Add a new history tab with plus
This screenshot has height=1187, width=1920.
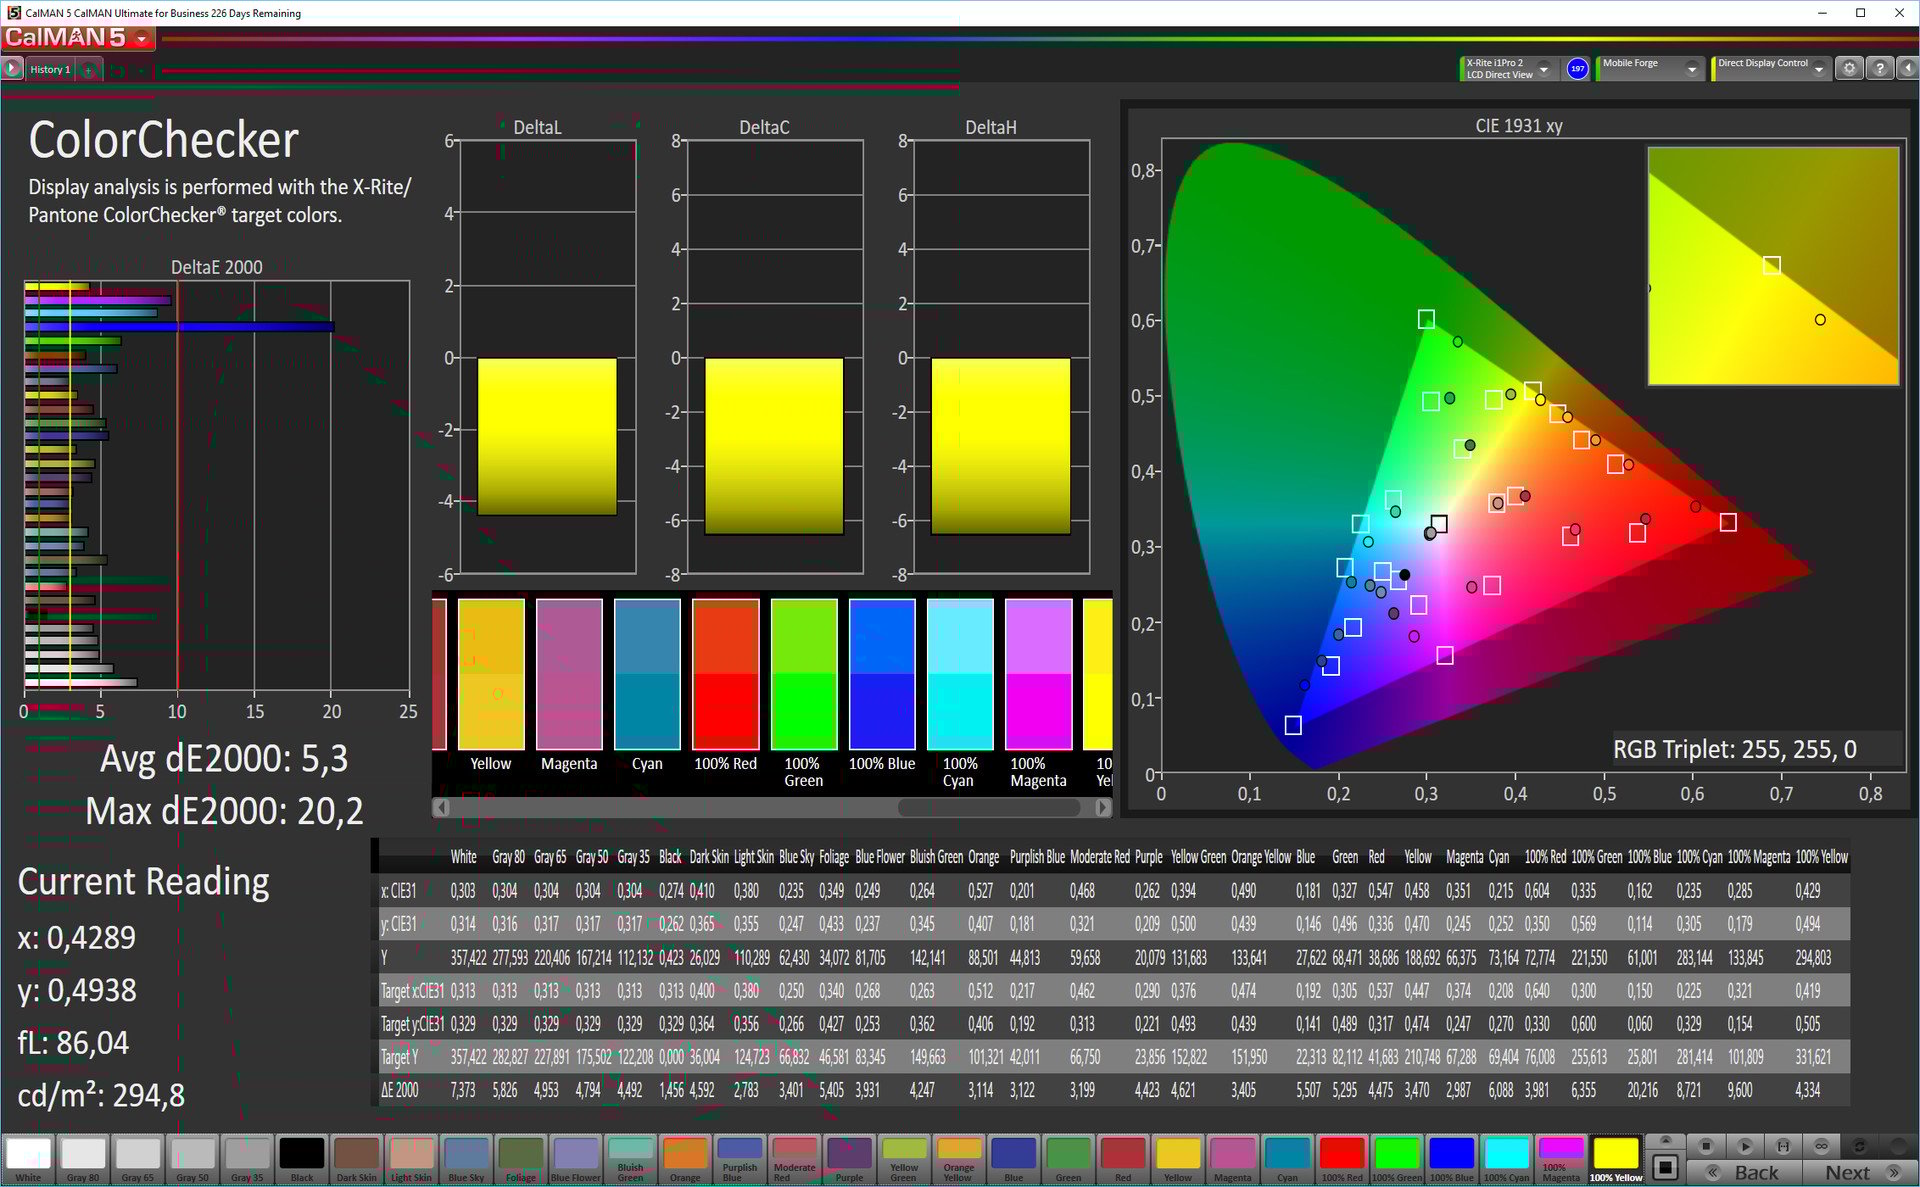[89, 70]
